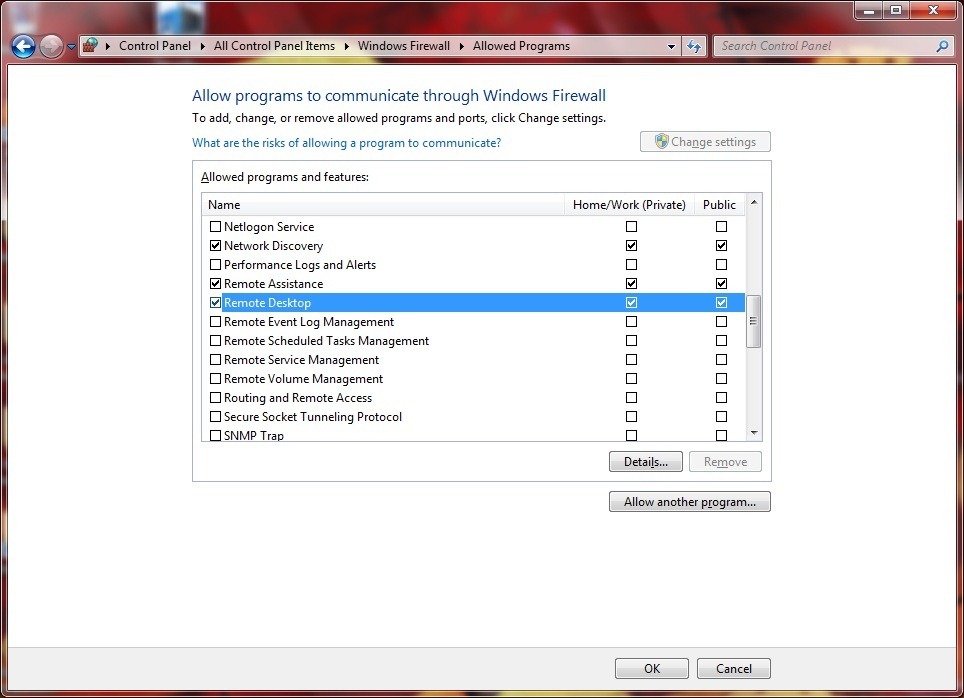
Task: Expand the address bar history dropdown
Action: coord(671,46)
